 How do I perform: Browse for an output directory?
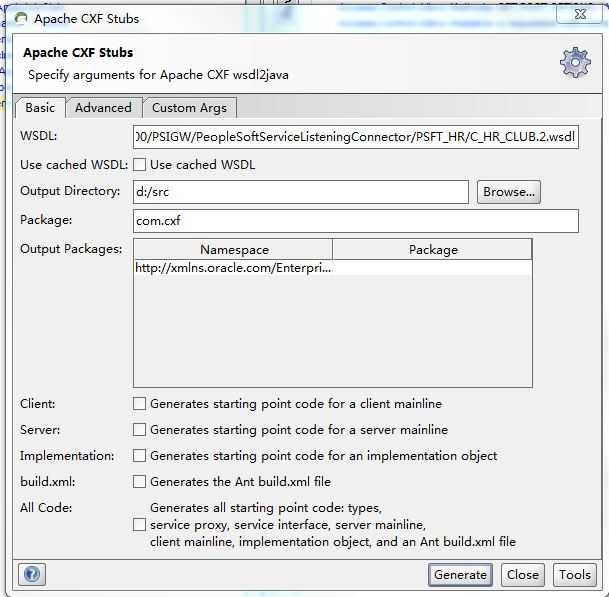click(x=509, y=192)
